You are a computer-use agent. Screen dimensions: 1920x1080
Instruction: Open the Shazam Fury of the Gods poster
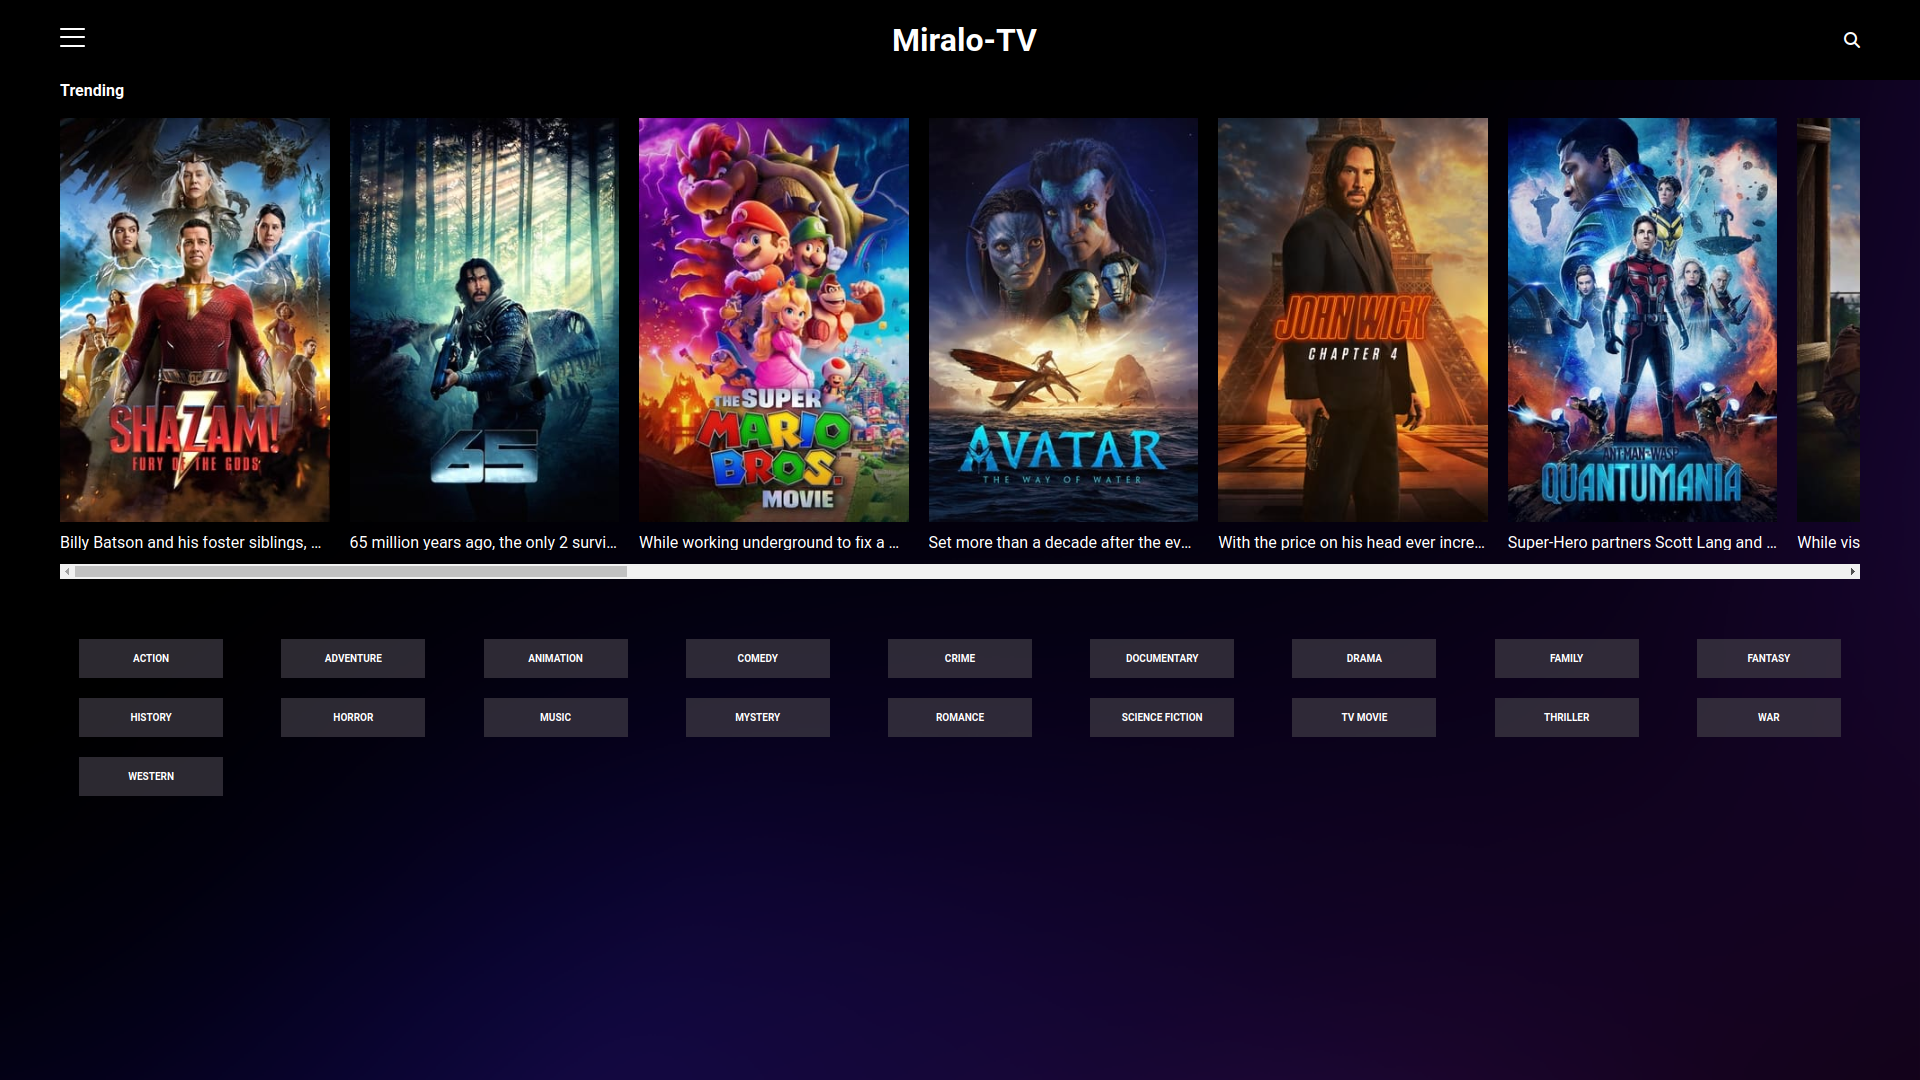[194, 320]
